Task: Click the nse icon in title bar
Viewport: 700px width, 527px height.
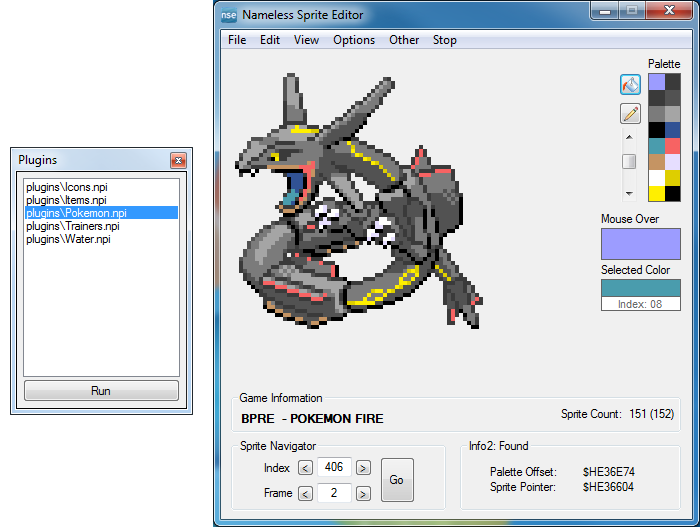Action: coord(229,15)
